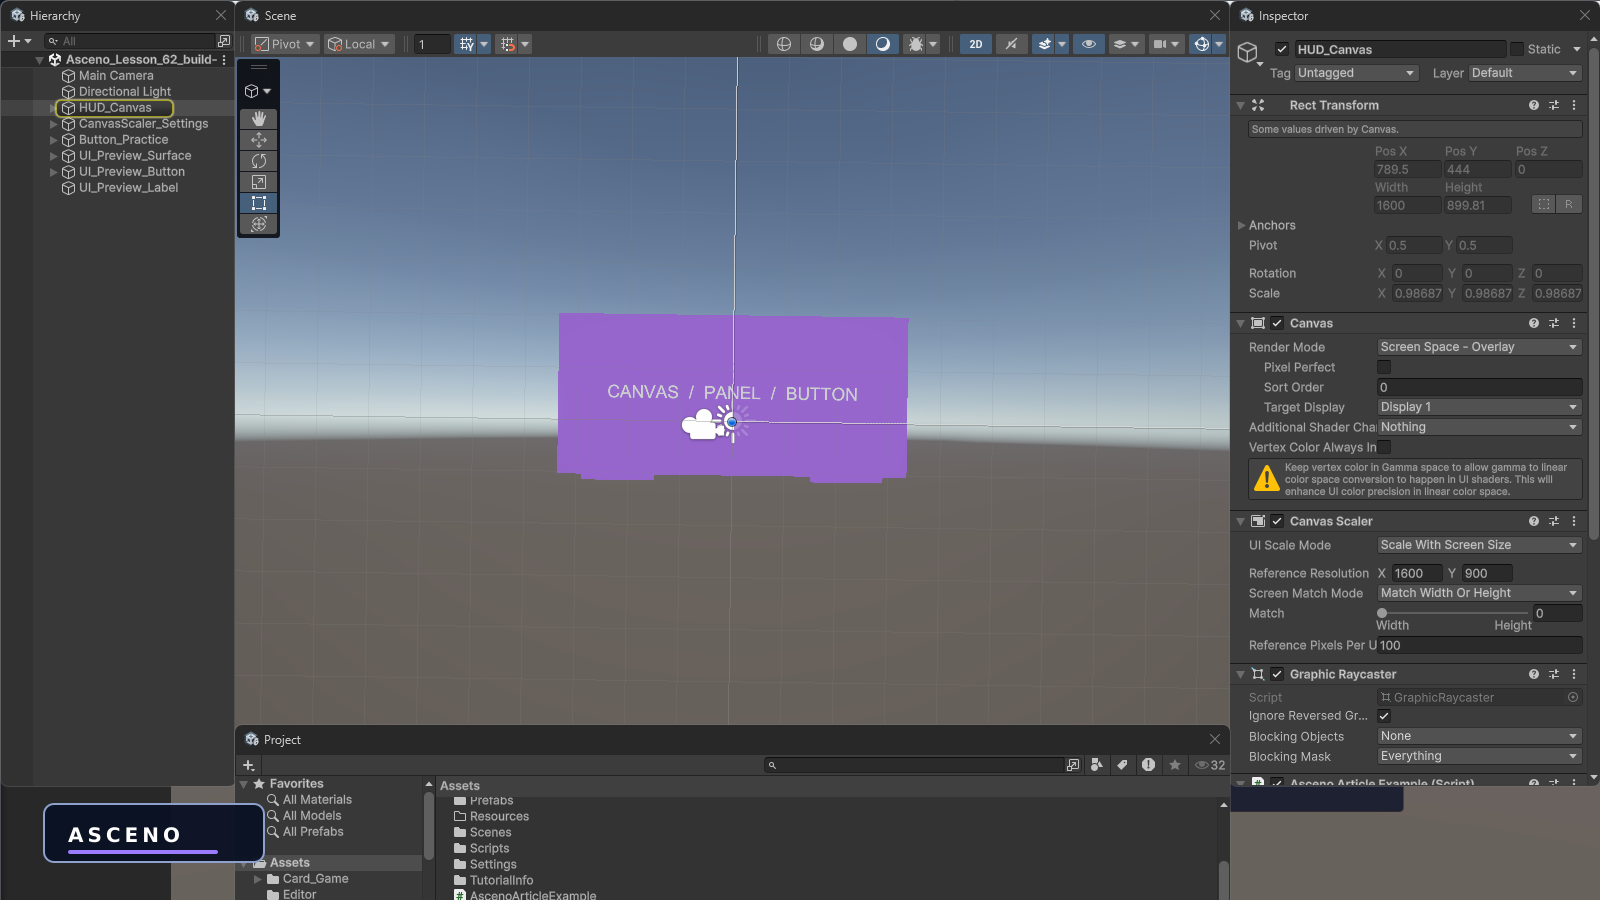Viewport: 1600px width, 900px height.
Task: Switch to shaded draw mode
Action: [x=883, y=44]
